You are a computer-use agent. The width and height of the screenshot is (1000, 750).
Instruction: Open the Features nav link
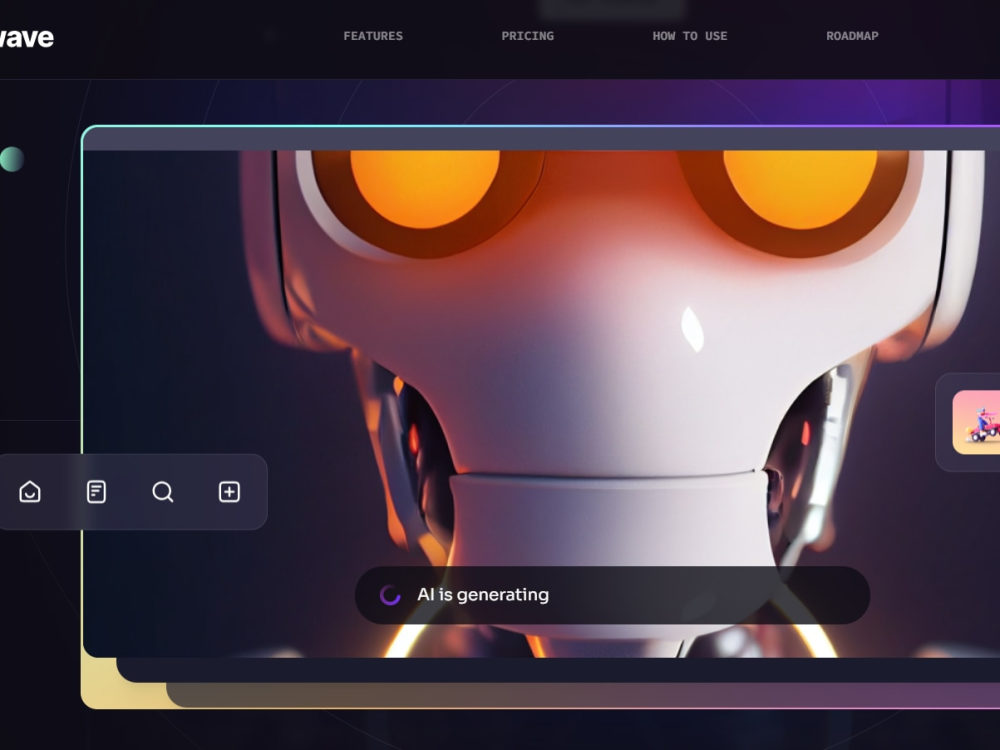click(x=373, y=36)
